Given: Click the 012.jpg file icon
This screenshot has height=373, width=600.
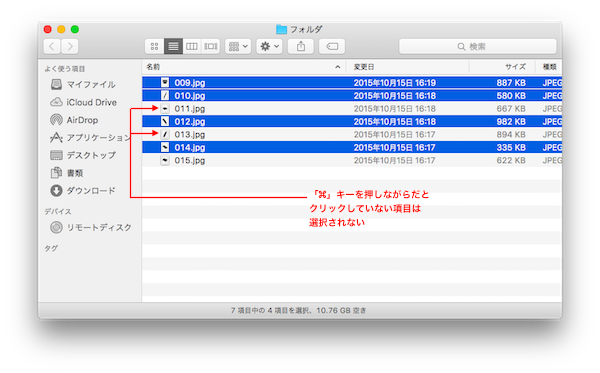Looking at the screenshot, I should pos(165,122).
